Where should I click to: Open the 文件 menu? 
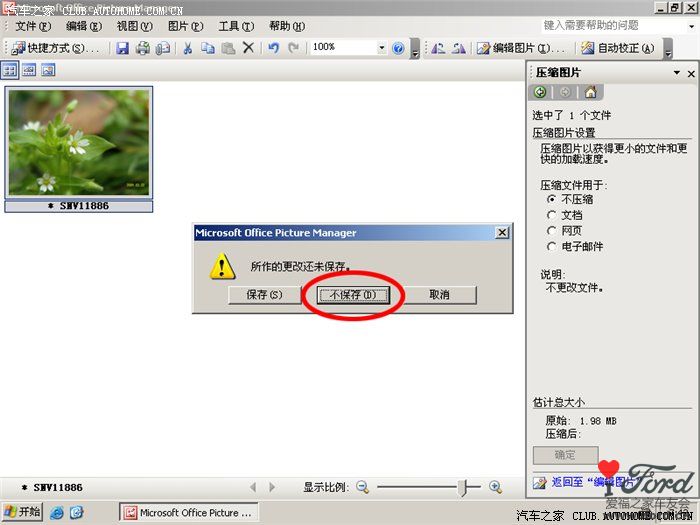33,26
